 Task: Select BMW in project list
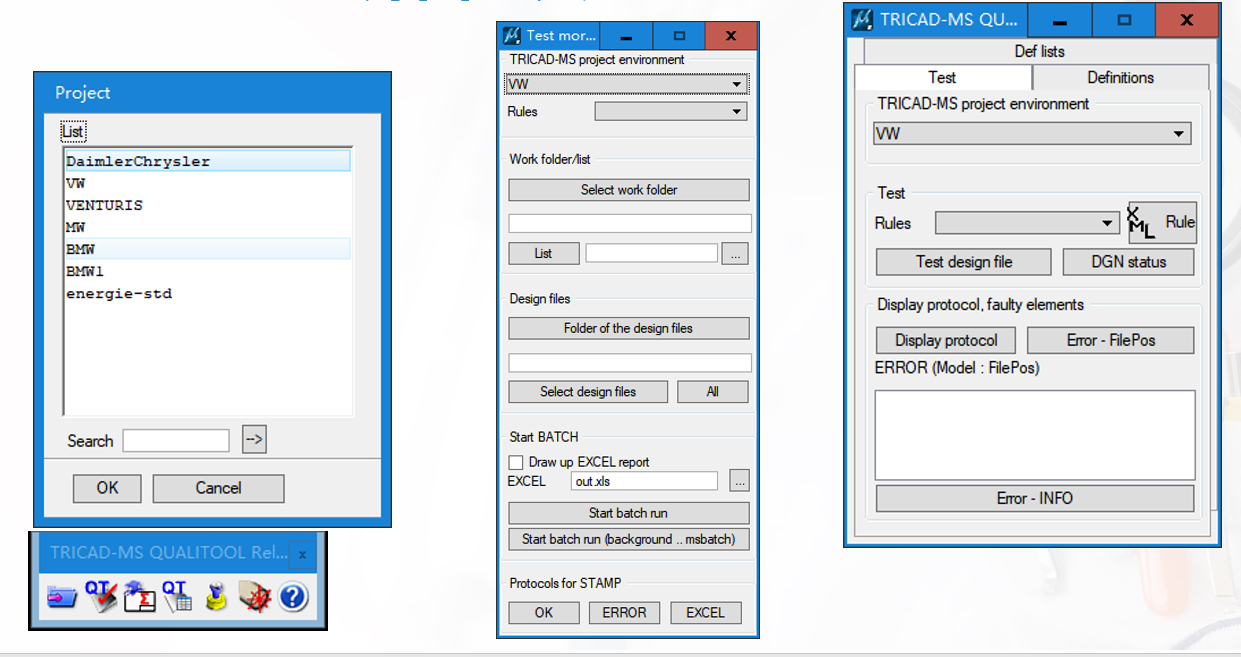(207, 249)
